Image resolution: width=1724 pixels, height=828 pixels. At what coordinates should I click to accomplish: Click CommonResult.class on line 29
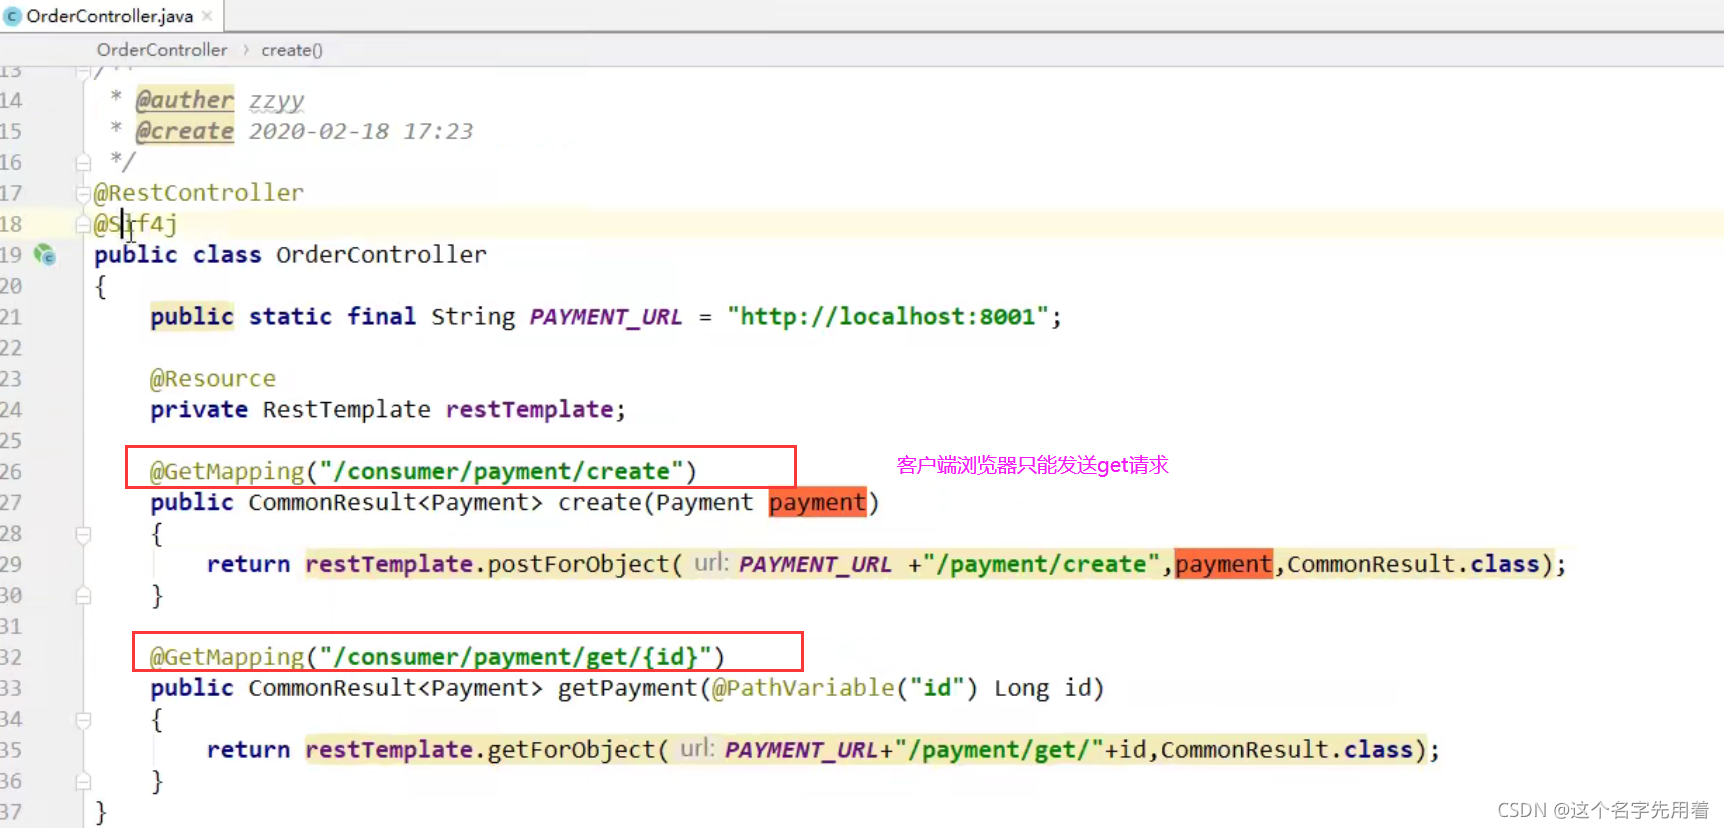coord(1413,564)
